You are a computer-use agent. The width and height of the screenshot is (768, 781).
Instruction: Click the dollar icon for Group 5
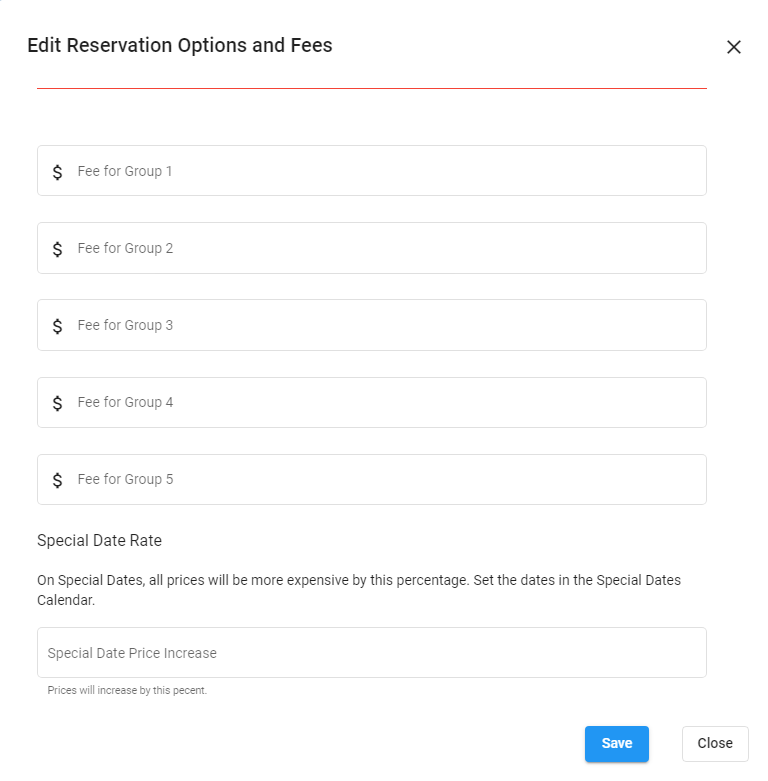click(x=57, y=480)
